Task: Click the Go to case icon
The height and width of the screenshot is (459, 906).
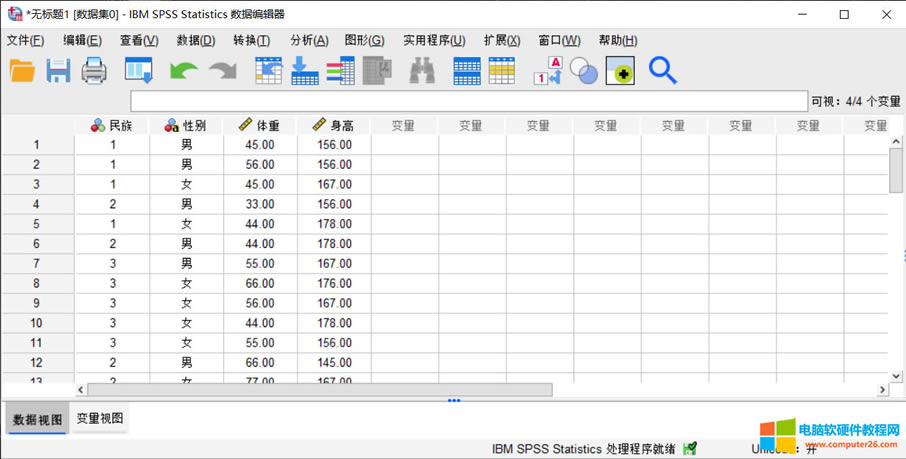Action: click(268, 71)
